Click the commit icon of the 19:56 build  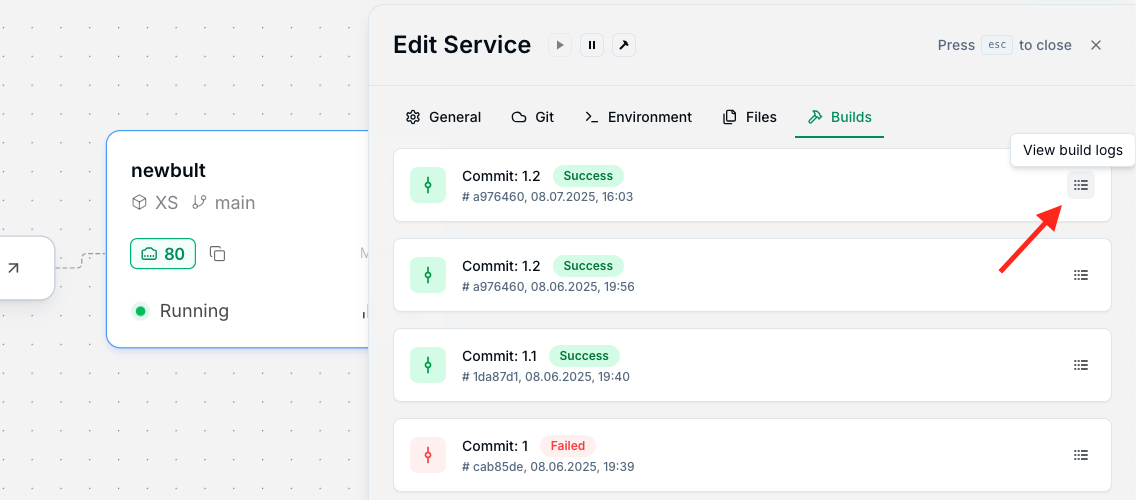pos(427,275)
